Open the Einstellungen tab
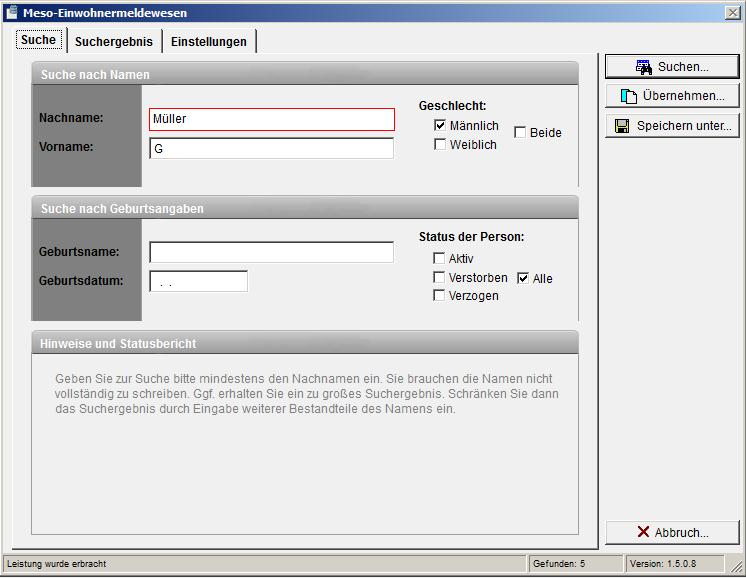This screenshot has width=746, height=578. pos(208,42)
